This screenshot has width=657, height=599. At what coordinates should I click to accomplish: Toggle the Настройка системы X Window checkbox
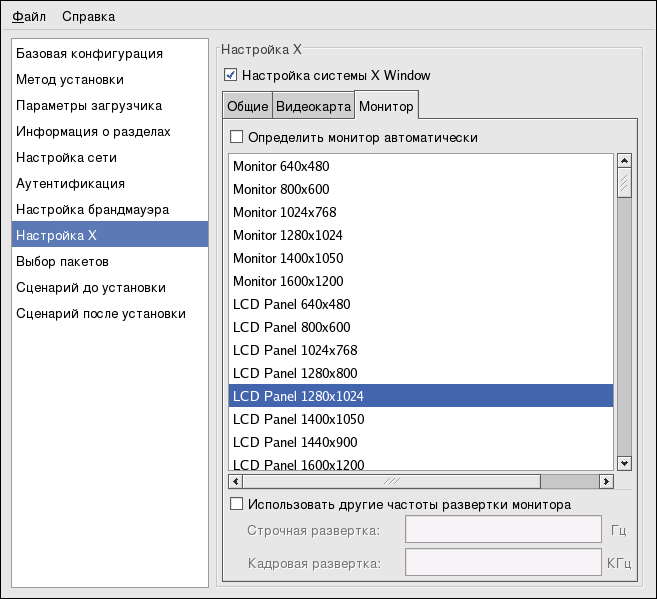point(231,75)
